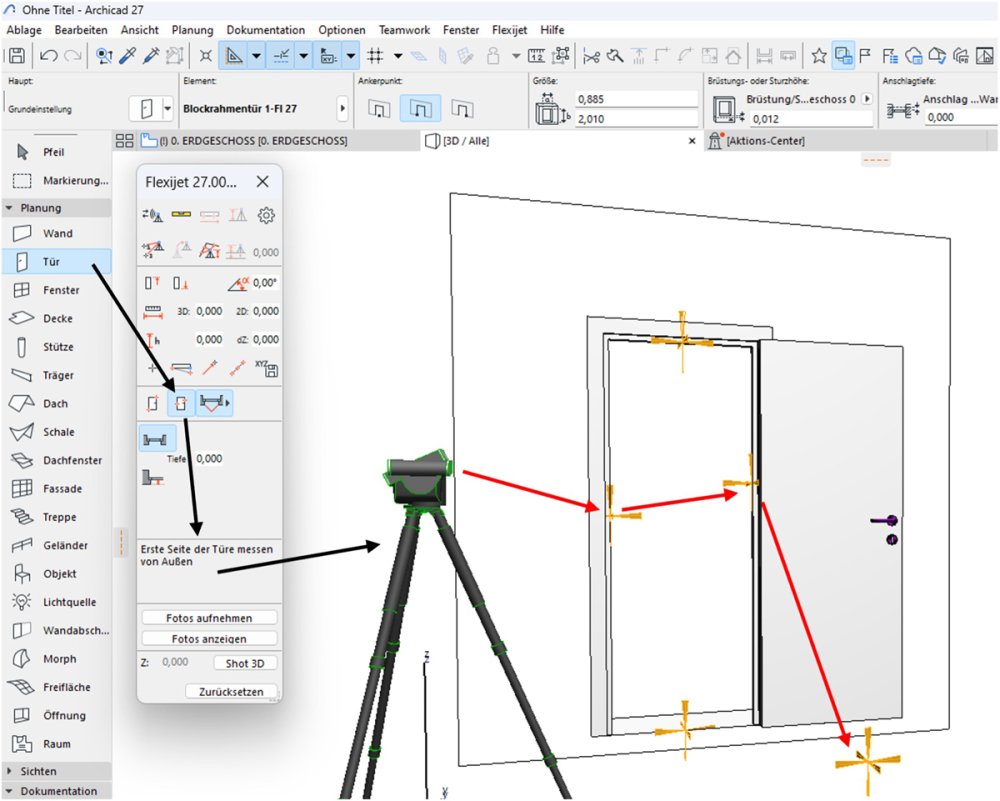Click the Tiefe value field
Viewport: 1000px width, 801px height.
pos(209,459)
